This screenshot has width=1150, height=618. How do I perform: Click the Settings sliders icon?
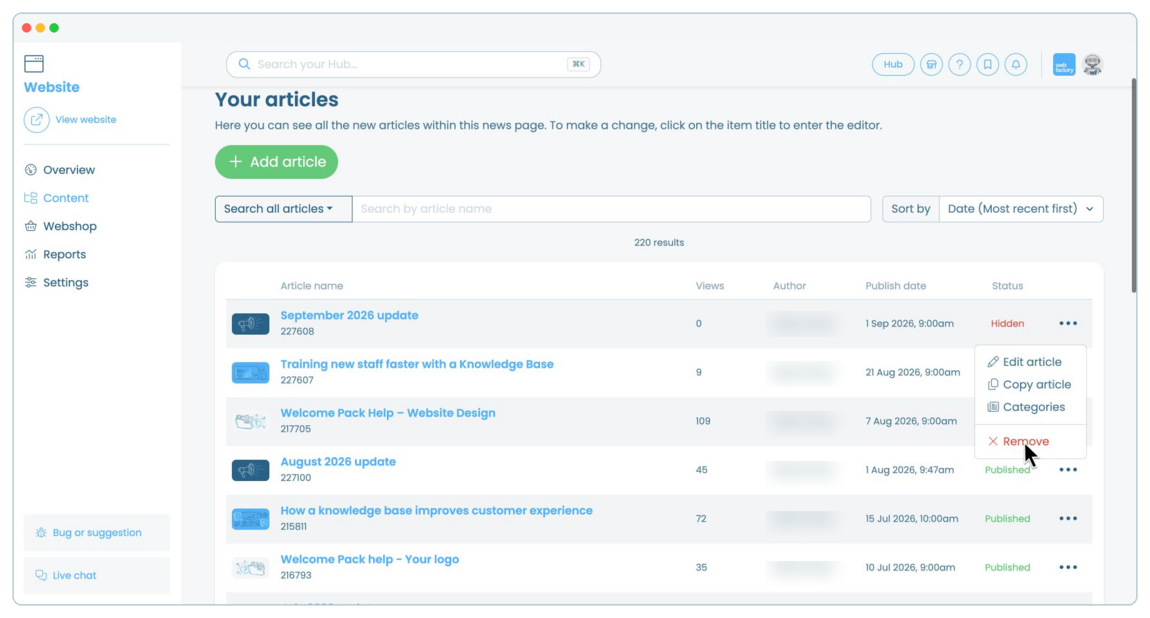[x=31, y=282]
